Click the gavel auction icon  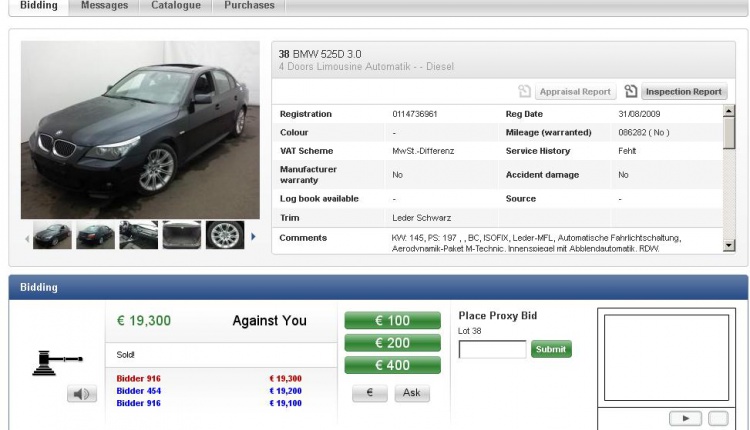click(x=56, y=361)
